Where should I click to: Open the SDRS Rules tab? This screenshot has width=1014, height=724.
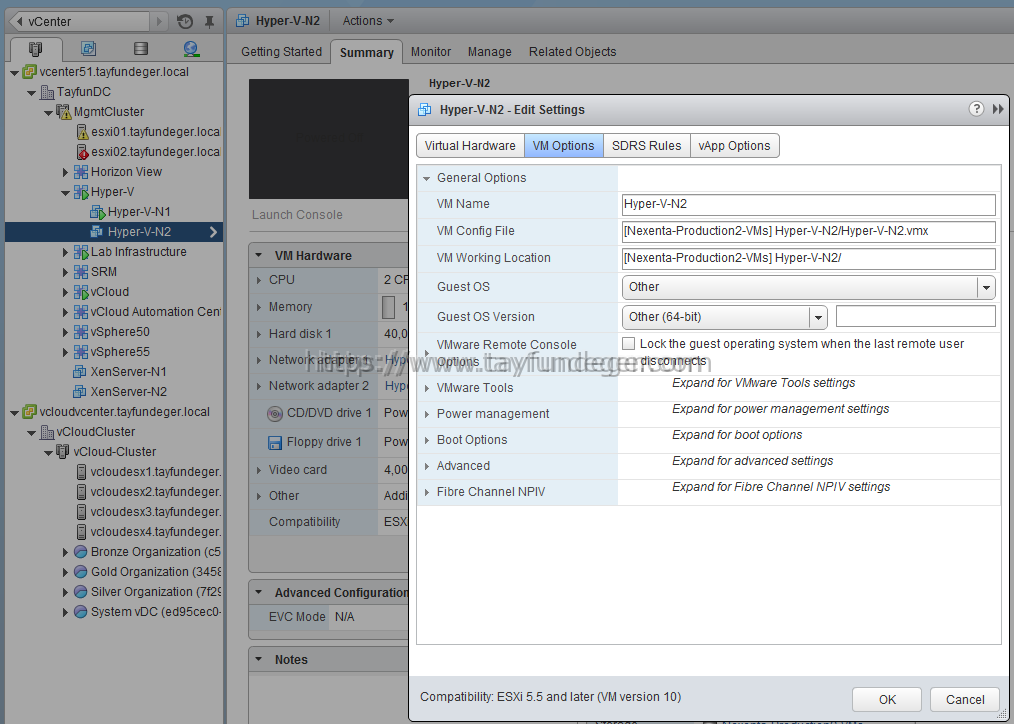point(647,145)
